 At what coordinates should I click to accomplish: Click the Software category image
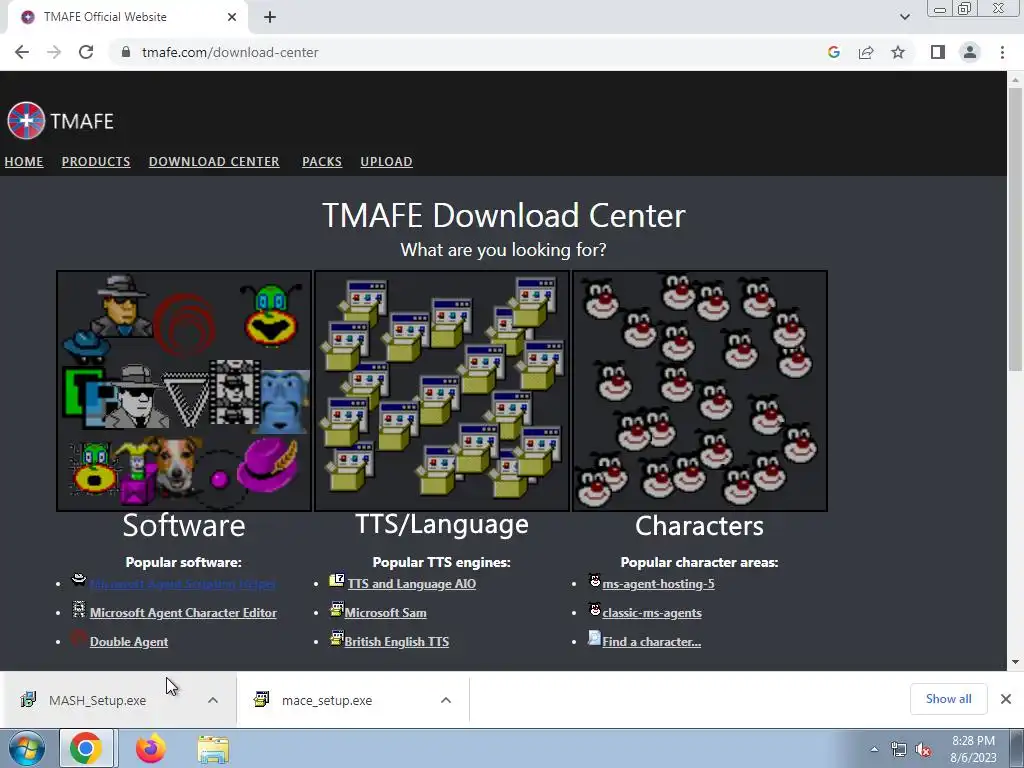[184, 391]
